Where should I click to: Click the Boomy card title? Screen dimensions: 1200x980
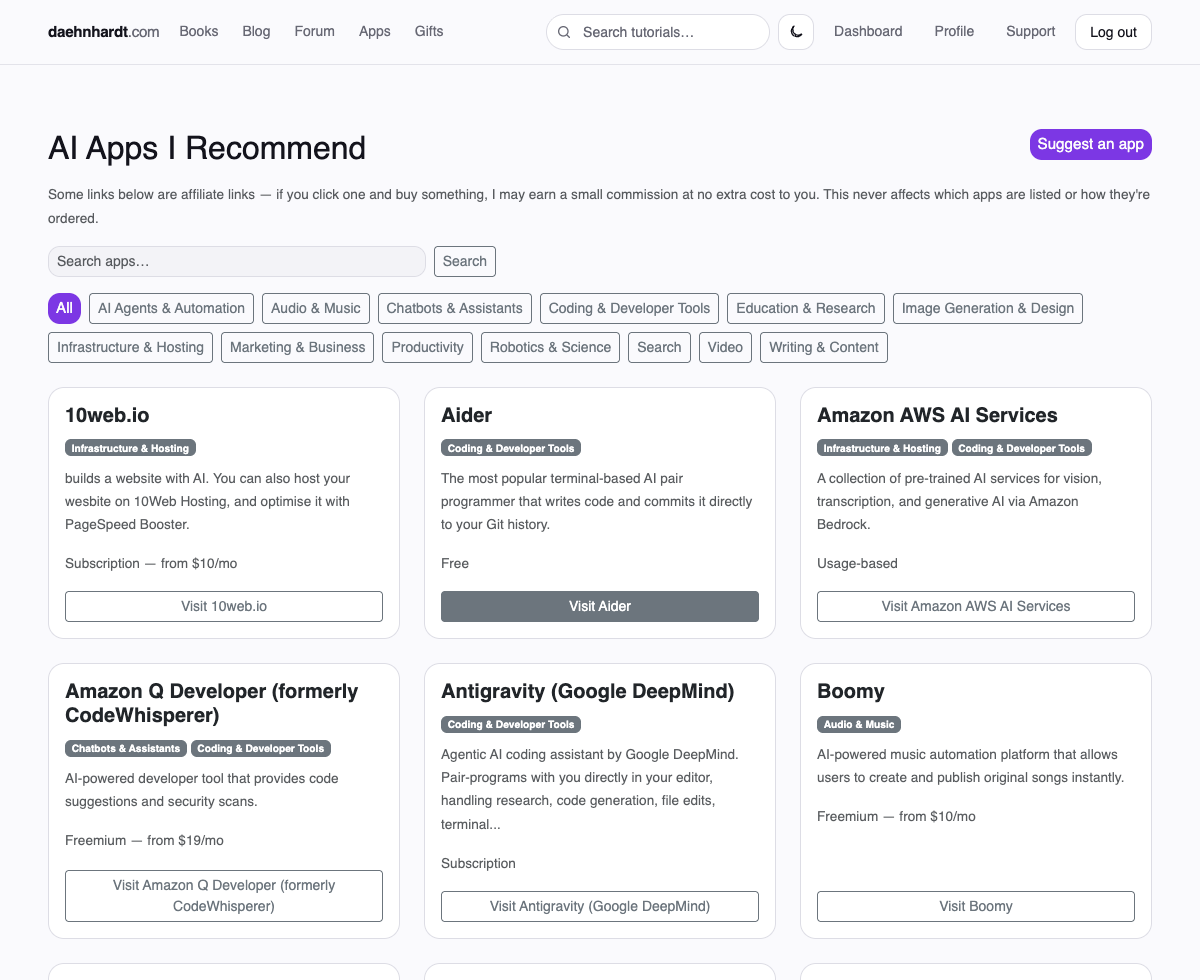click(851, 691)
